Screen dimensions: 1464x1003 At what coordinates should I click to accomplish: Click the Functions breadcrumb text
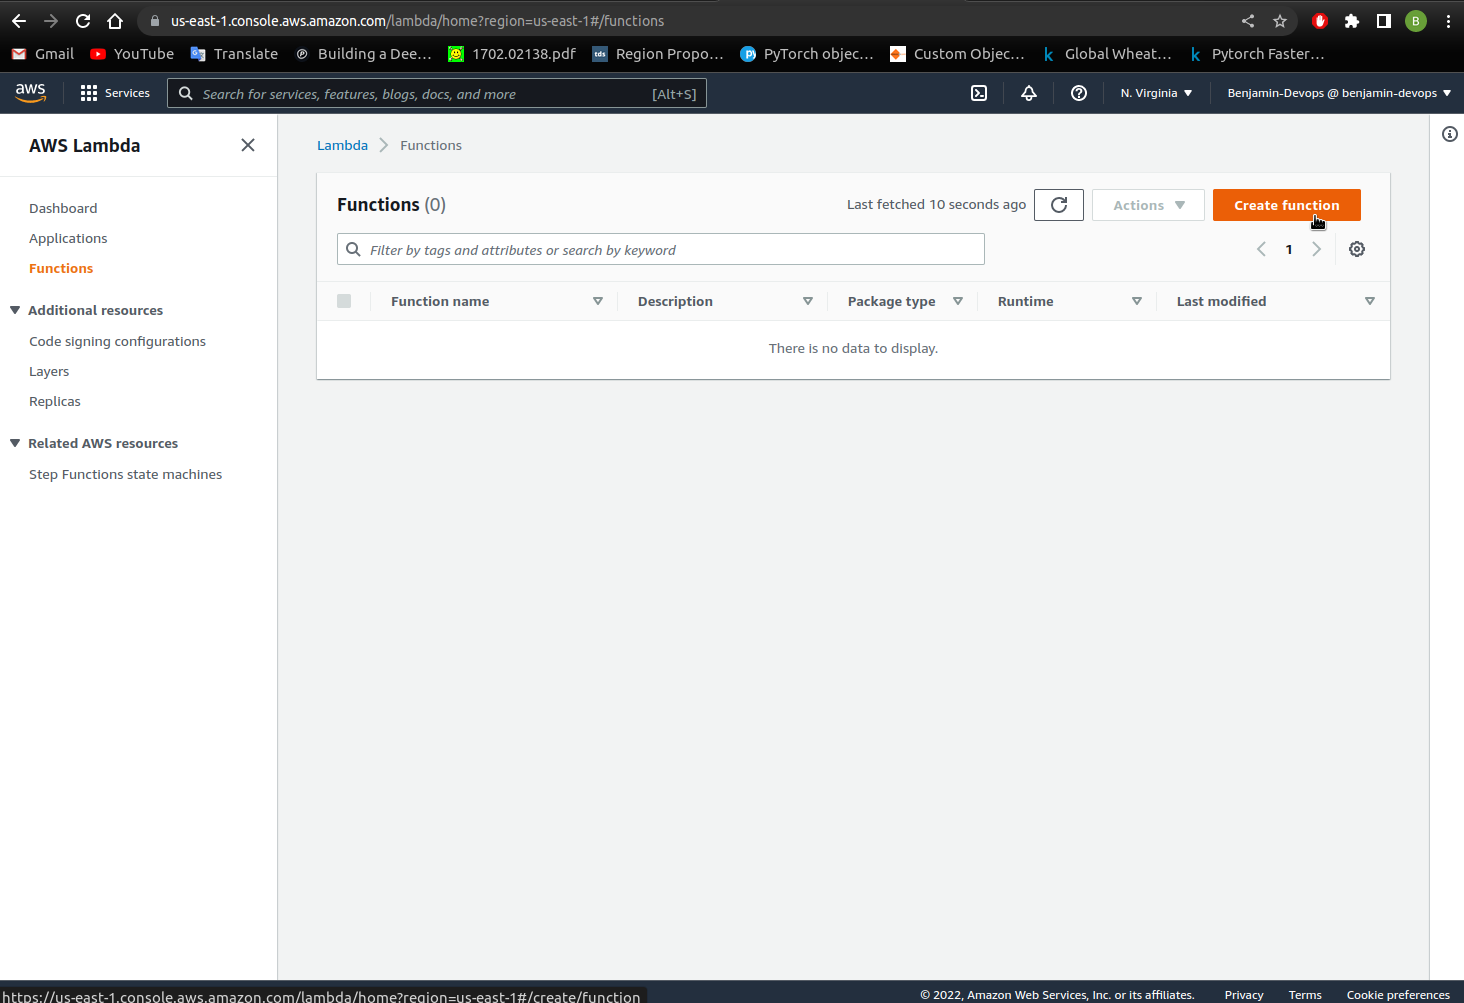click(x=431, y=145)
